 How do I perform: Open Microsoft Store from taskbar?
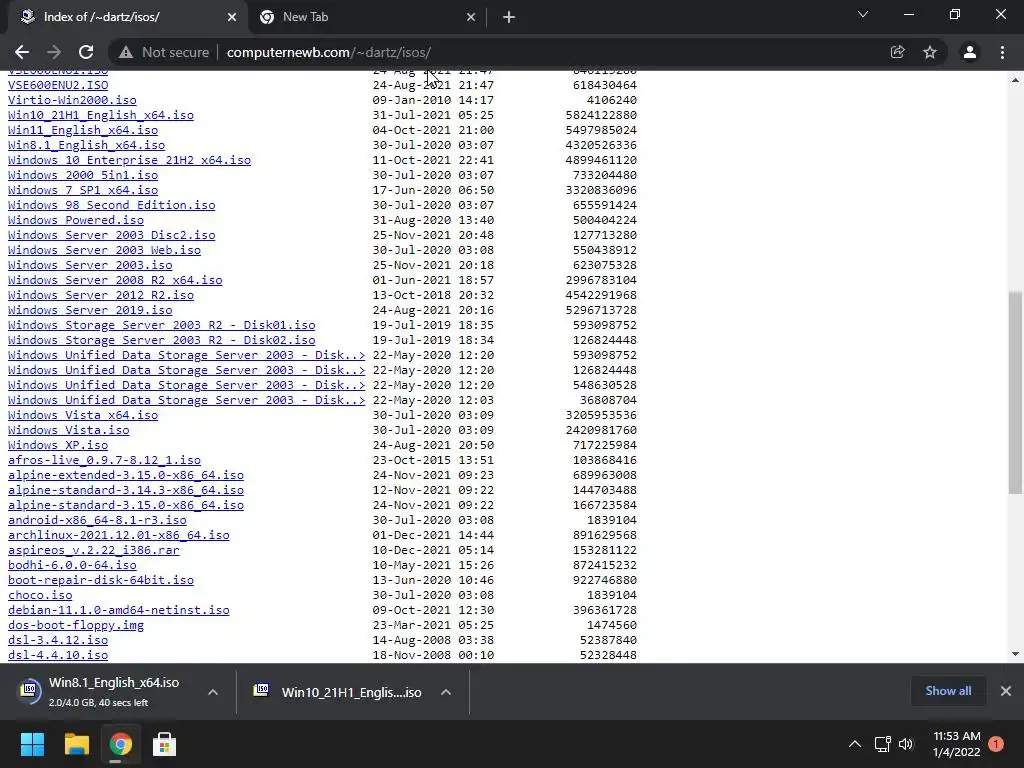165,744
